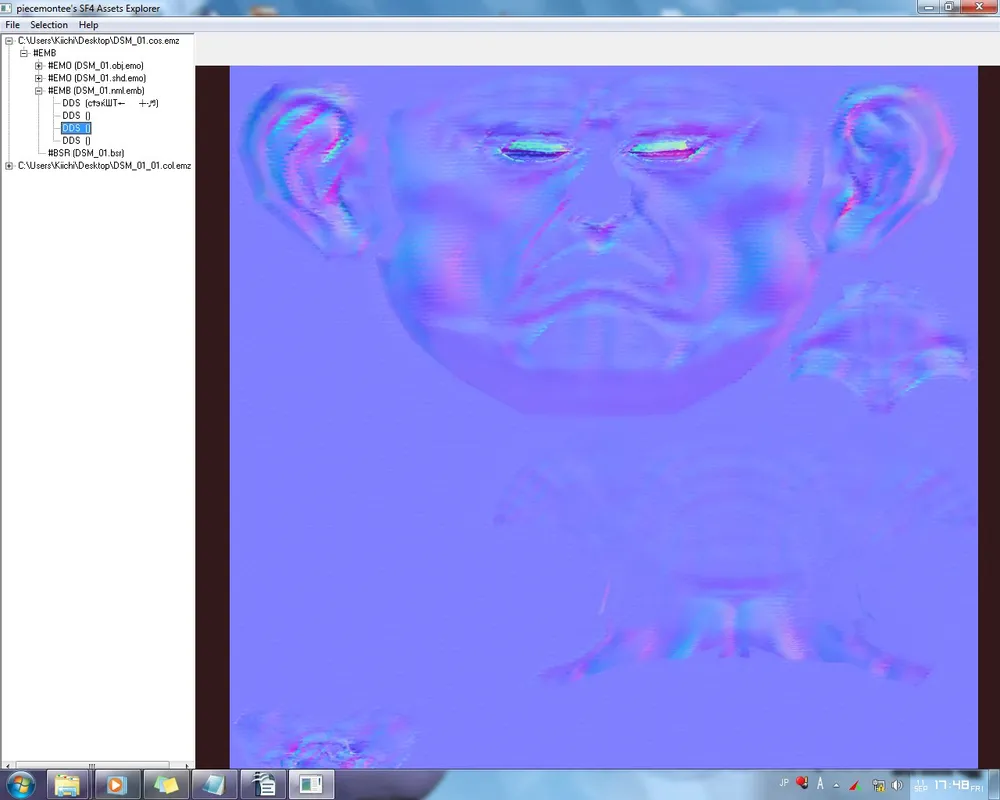Open the Help menu
This screenshot has height=800, width=1000.
(89, 25)
